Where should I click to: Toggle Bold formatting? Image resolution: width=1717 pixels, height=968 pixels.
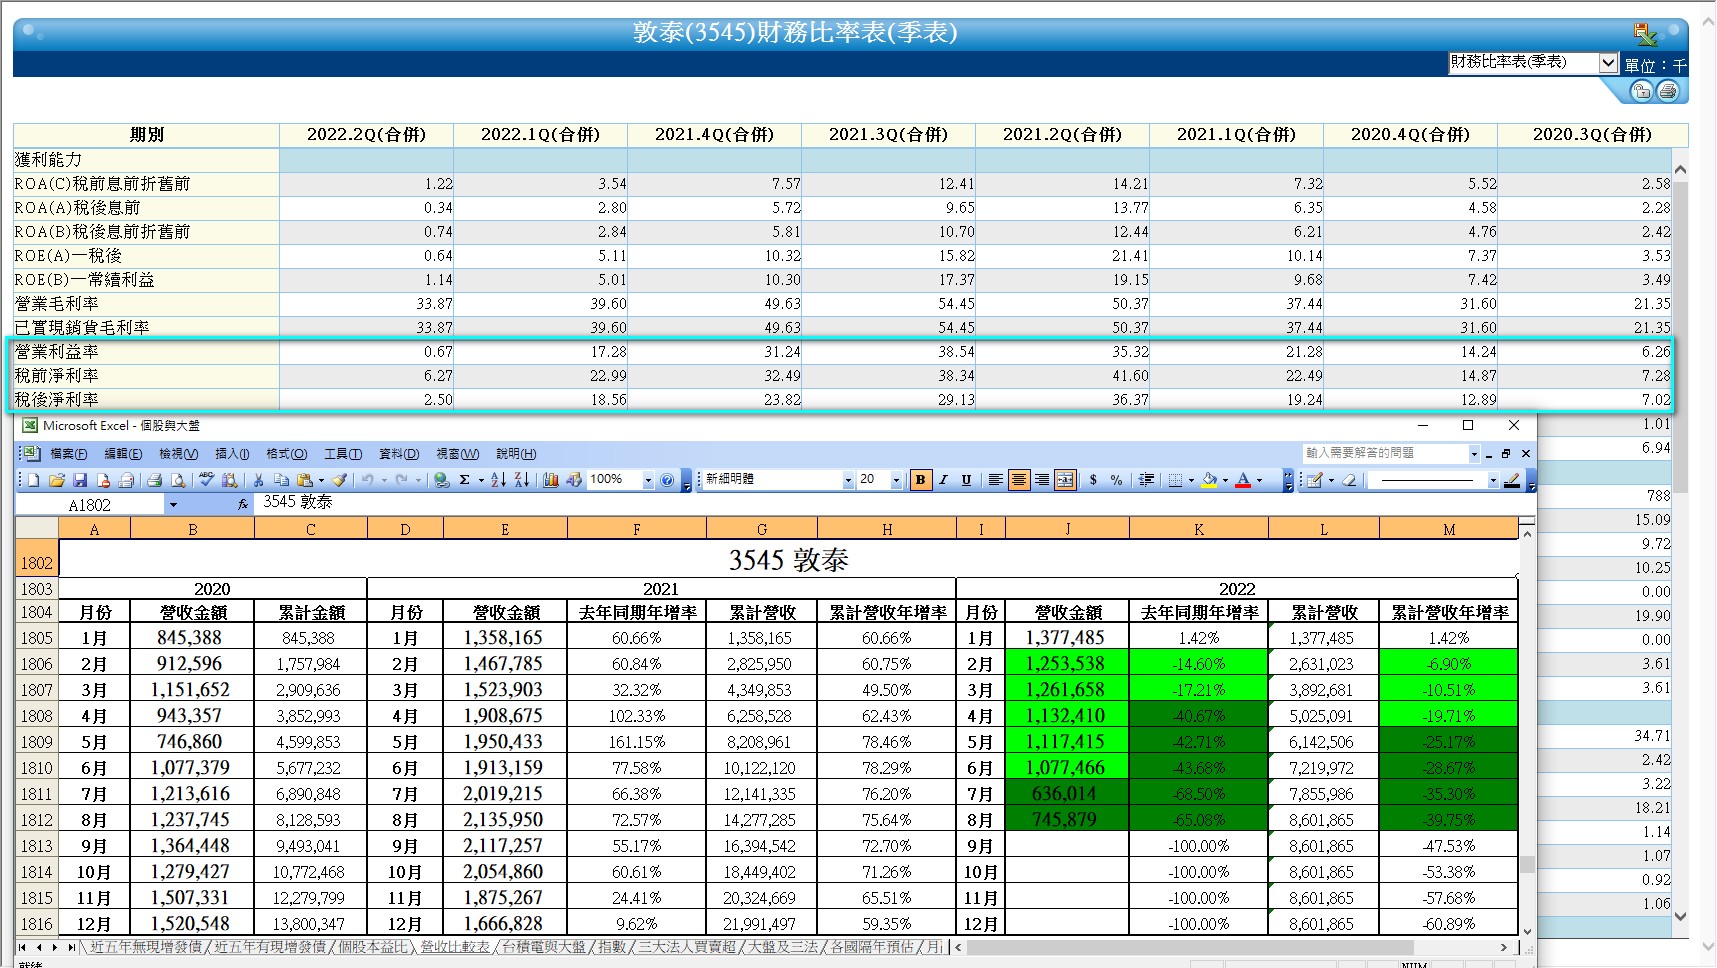tap(920, 480)
